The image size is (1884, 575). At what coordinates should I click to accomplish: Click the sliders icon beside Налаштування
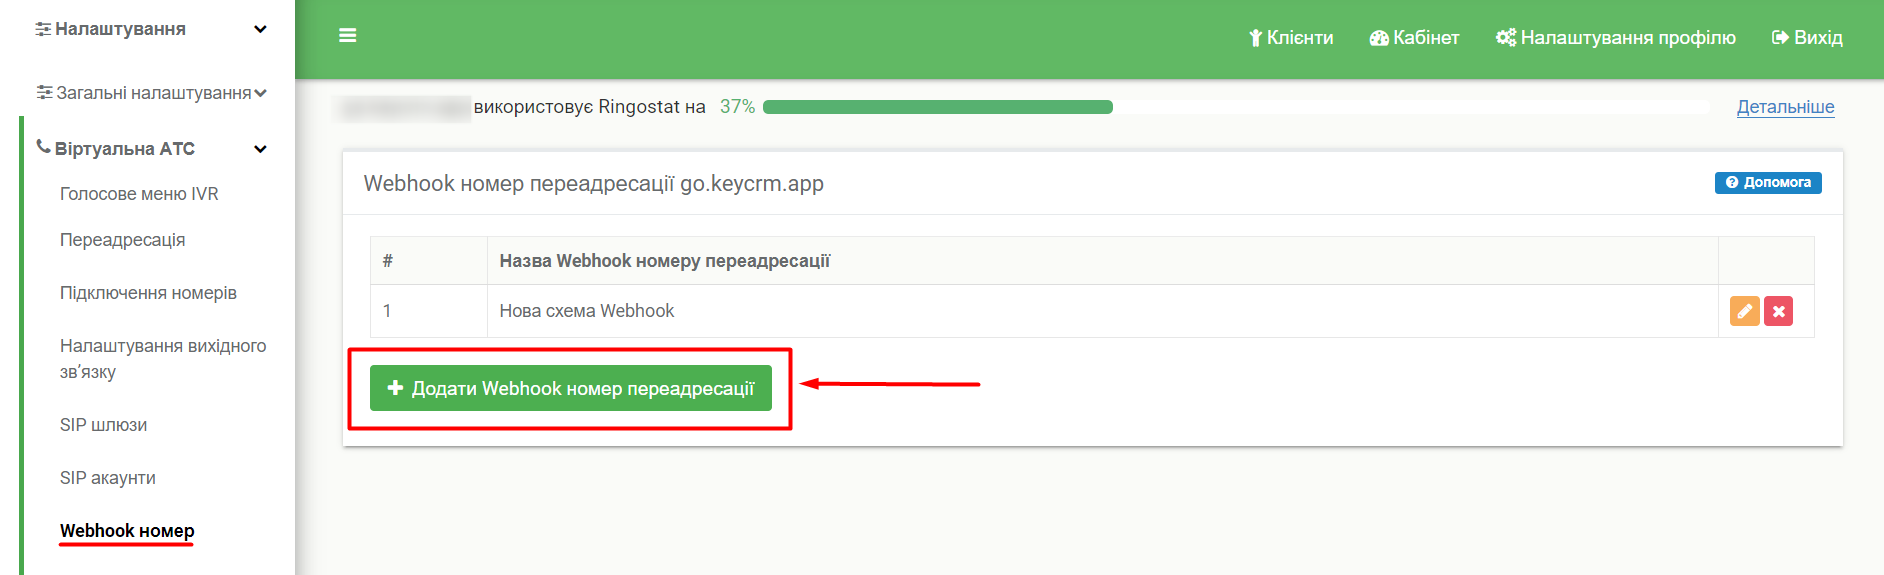[x=43, y=29]
